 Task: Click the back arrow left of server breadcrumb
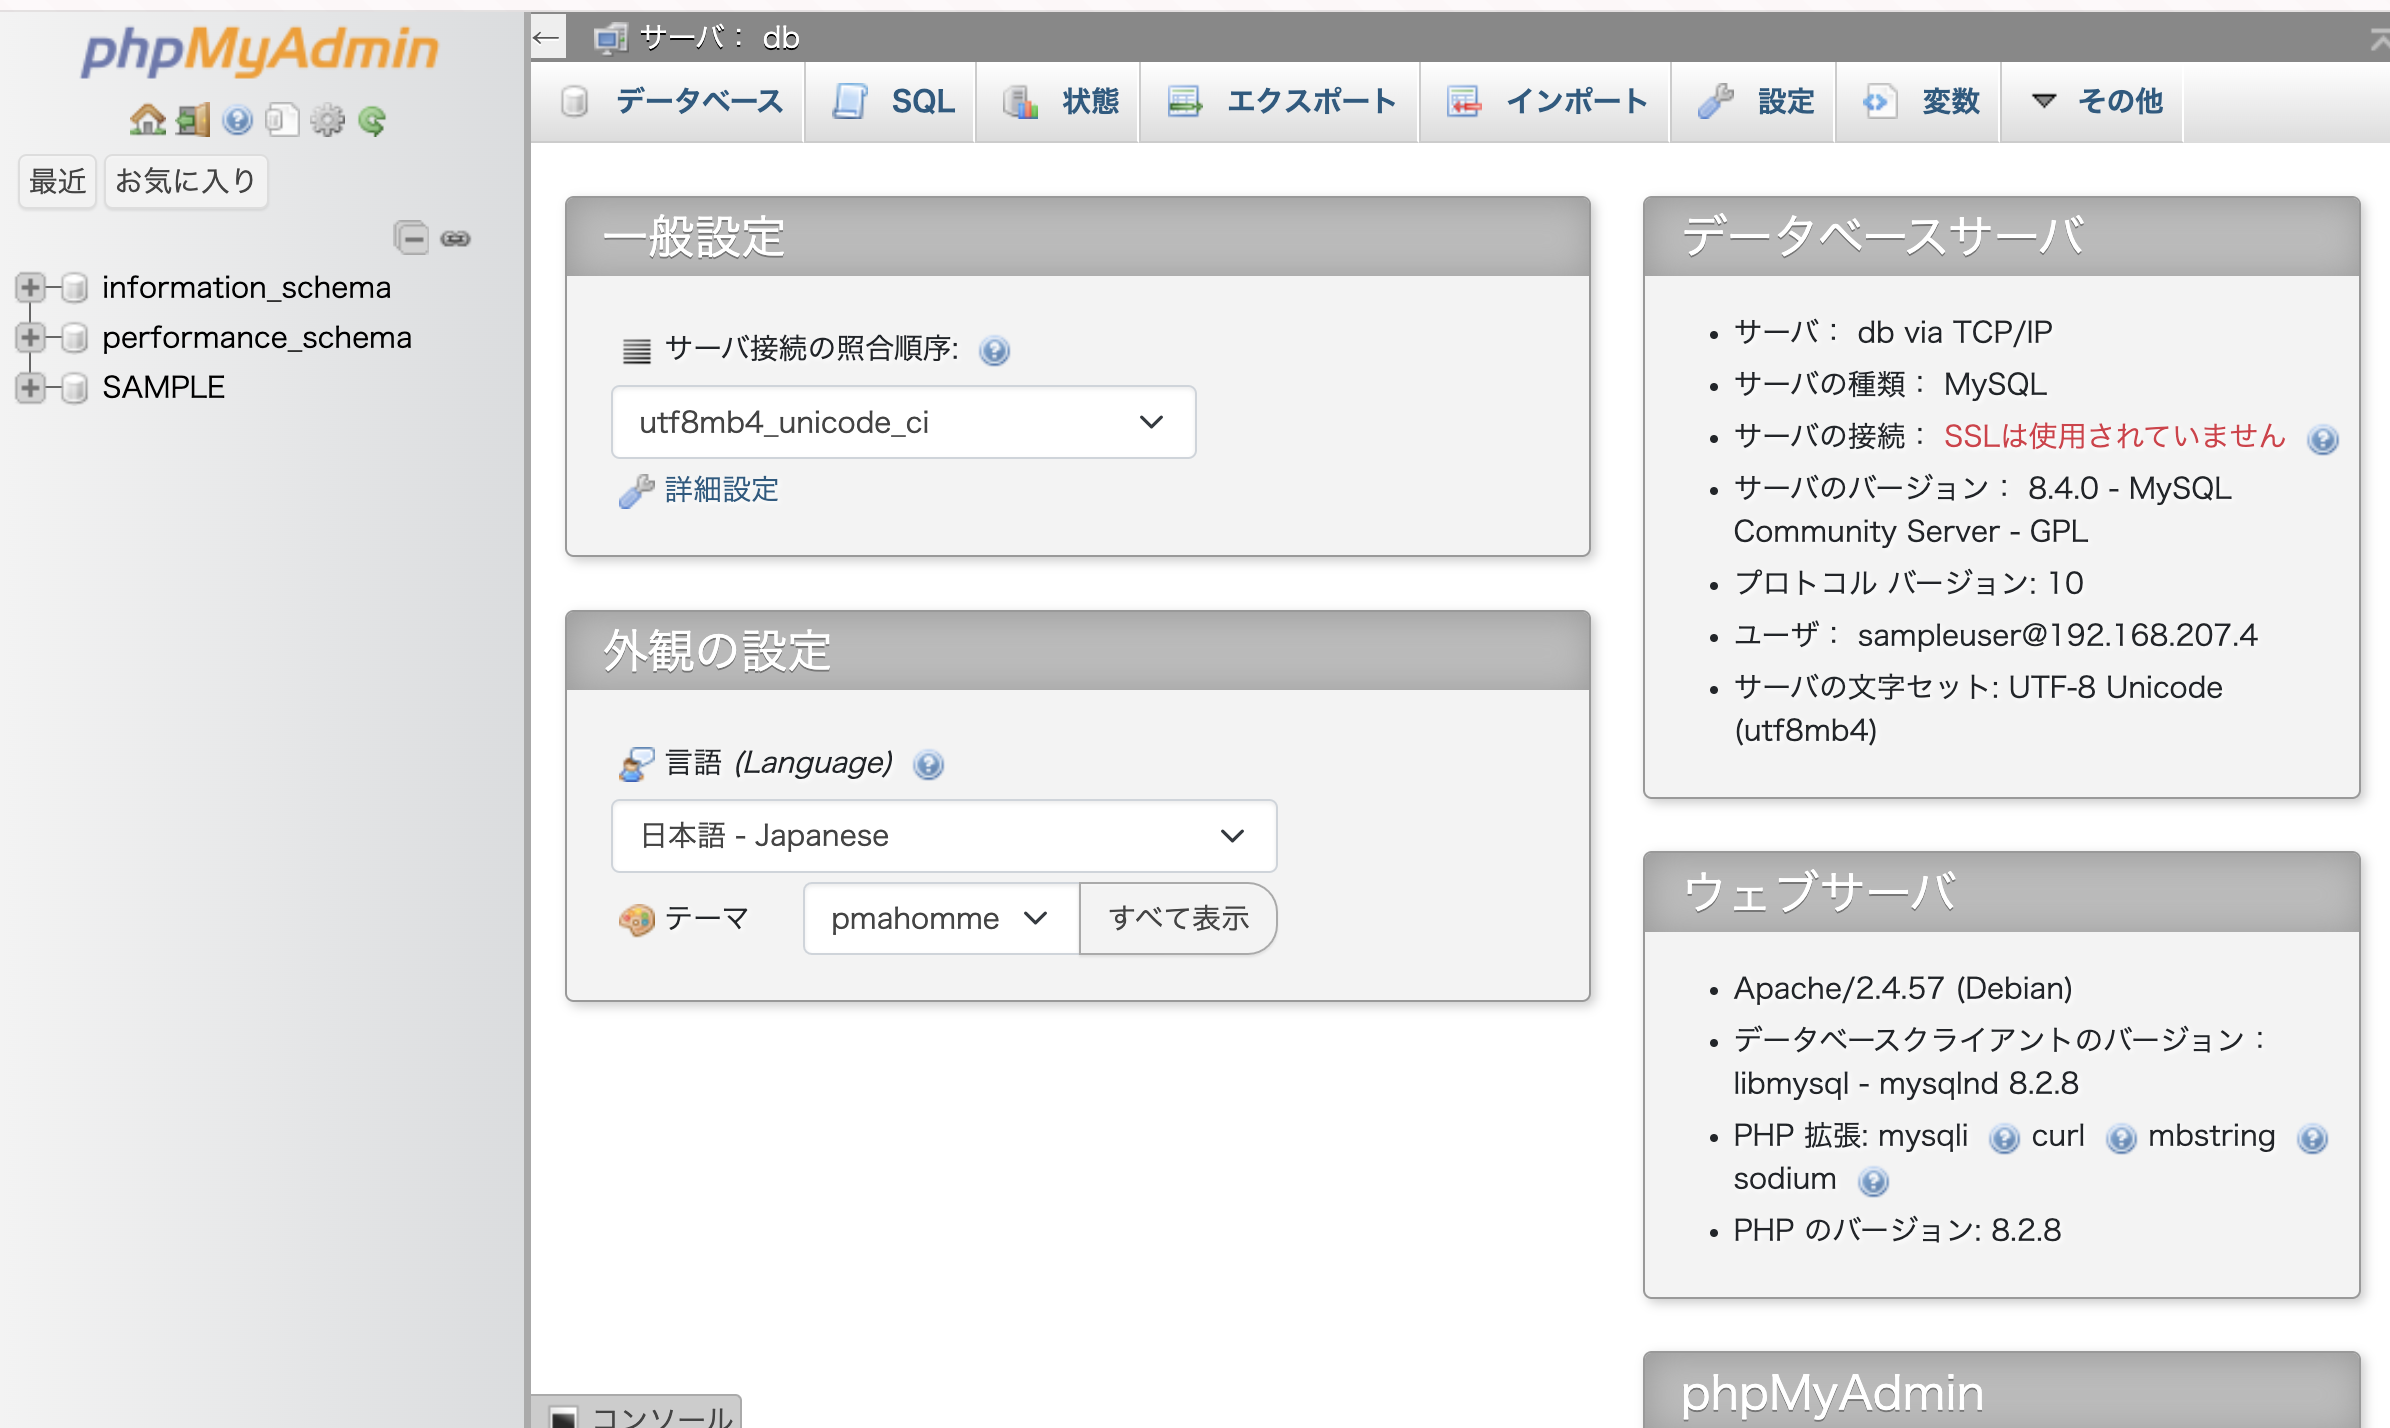point(546,38)
